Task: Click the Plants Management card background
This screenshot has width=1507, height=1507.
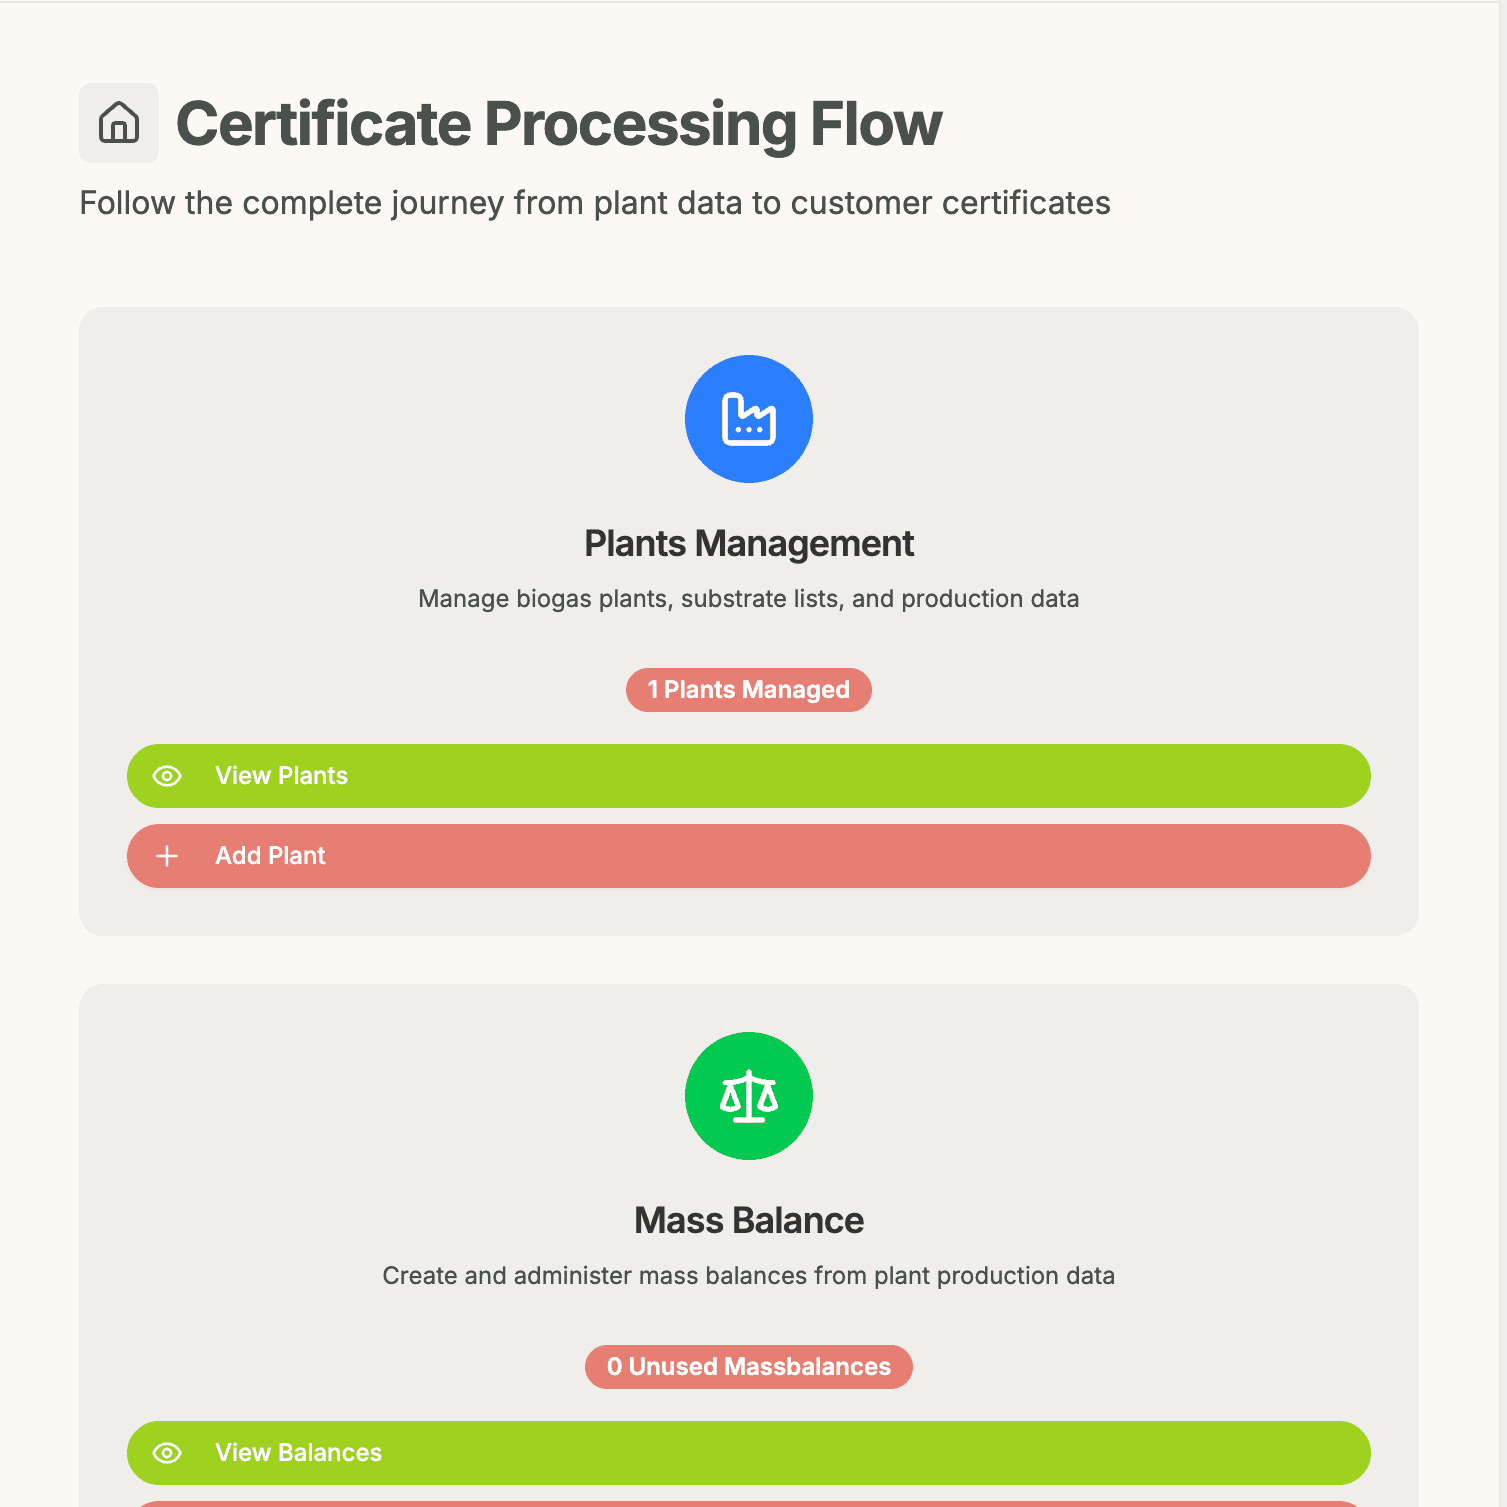Action: [300, 450]
